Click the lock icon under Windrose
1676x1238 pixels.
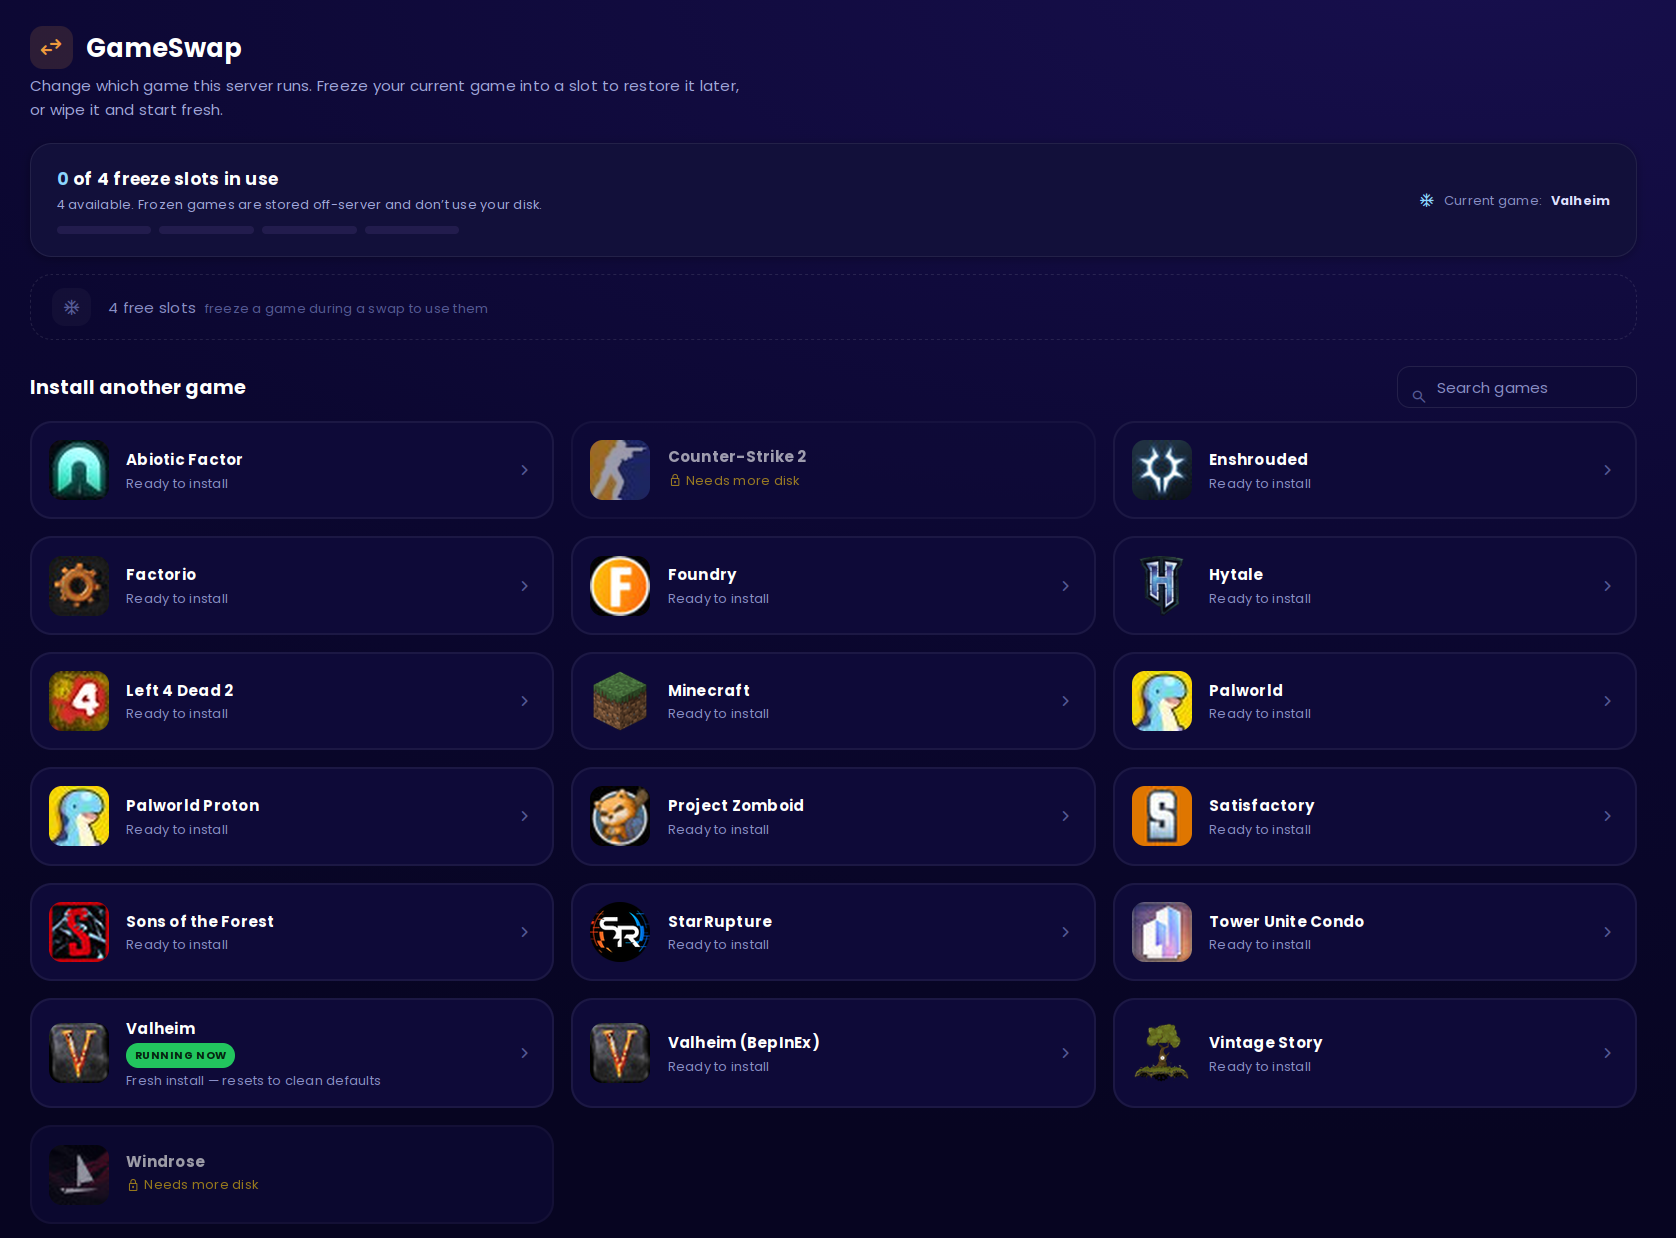tap(133, 1185)
